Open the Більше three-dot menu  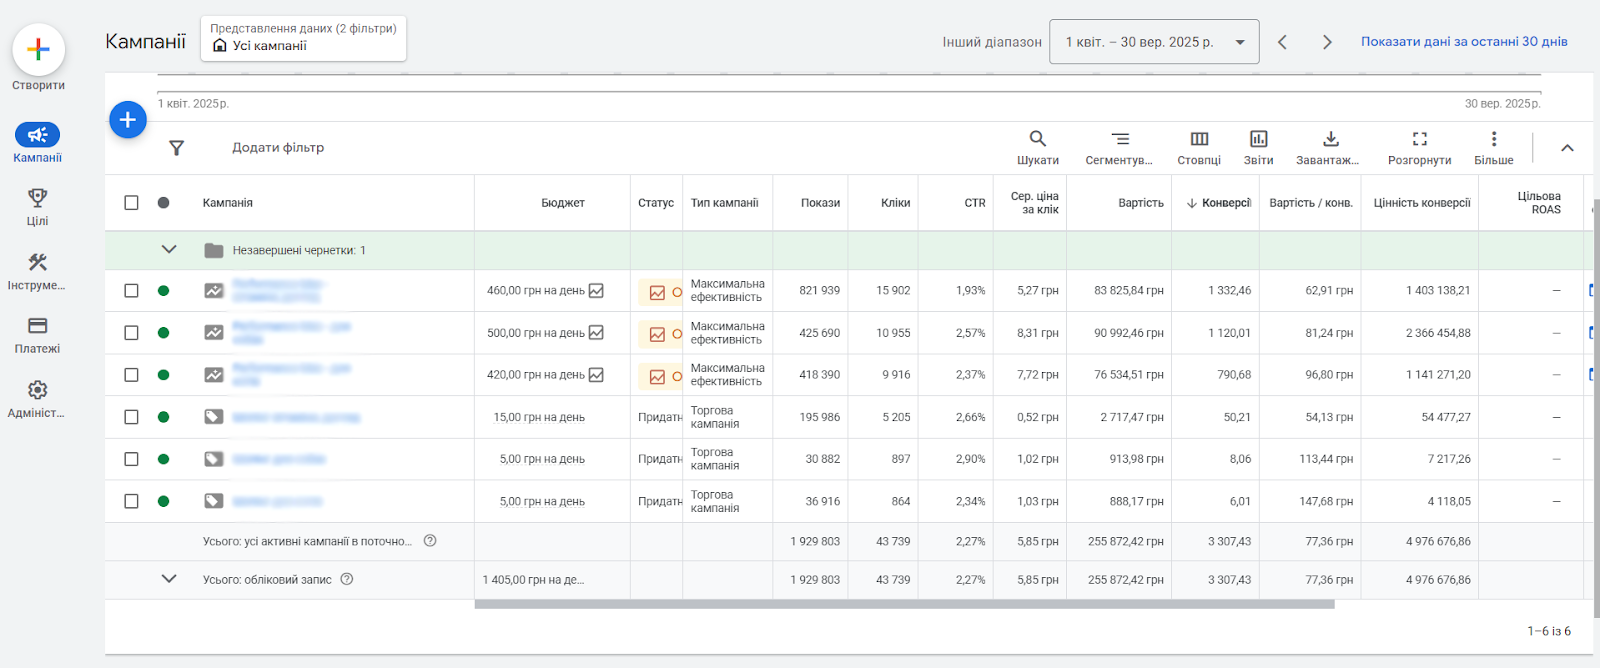[1493, 139]
